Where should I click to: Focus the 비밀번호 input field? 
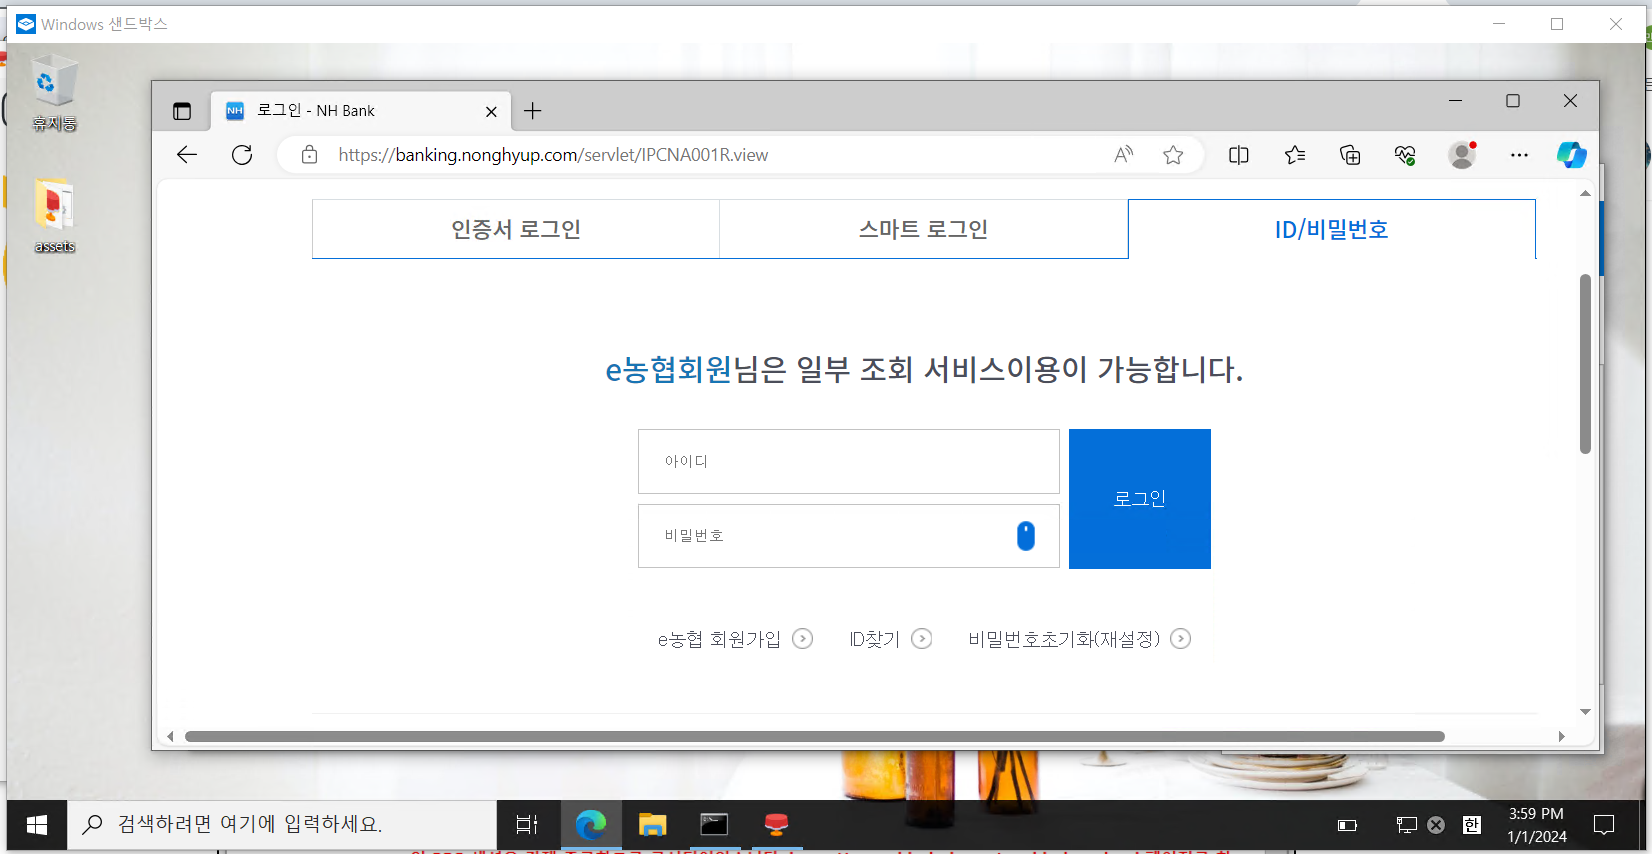pyautogui.click(x=848, y=536)
